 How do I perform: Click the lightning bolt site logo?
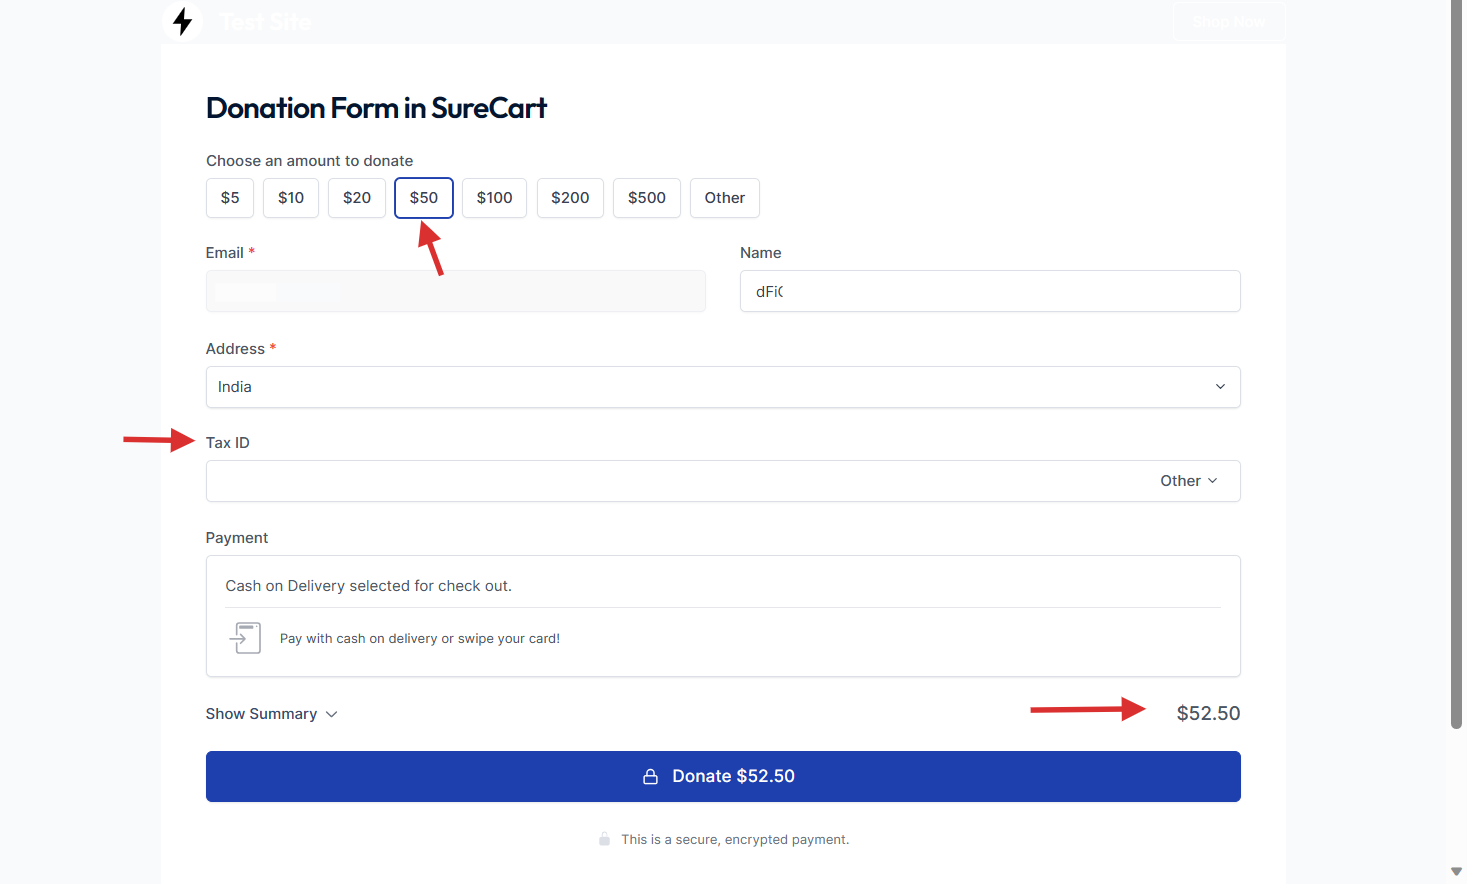(x=182, y=21)
